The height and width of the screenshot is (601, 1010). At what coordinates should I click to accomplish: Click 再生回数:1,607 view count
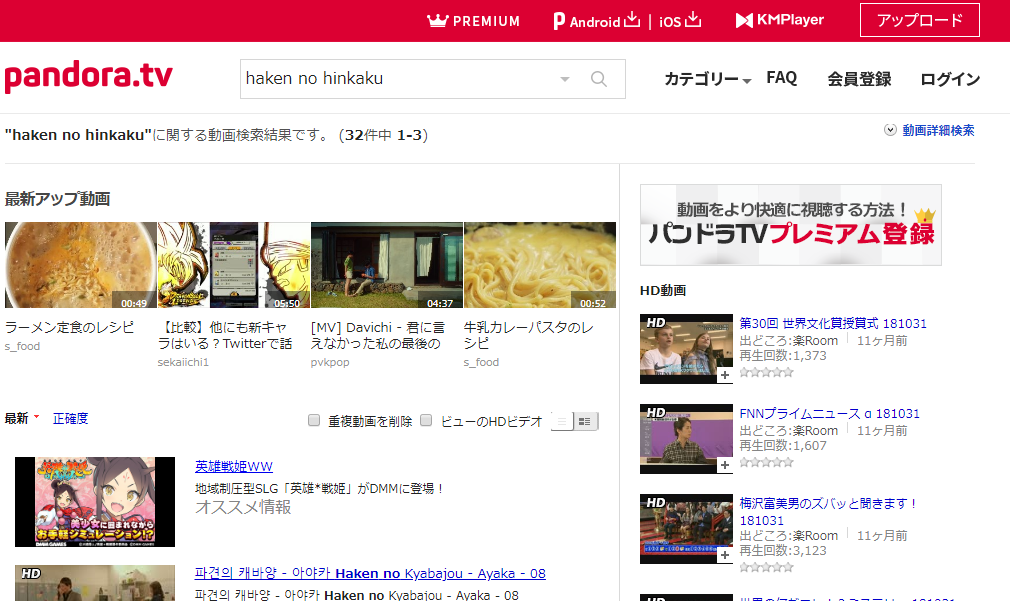coord(783,446)
